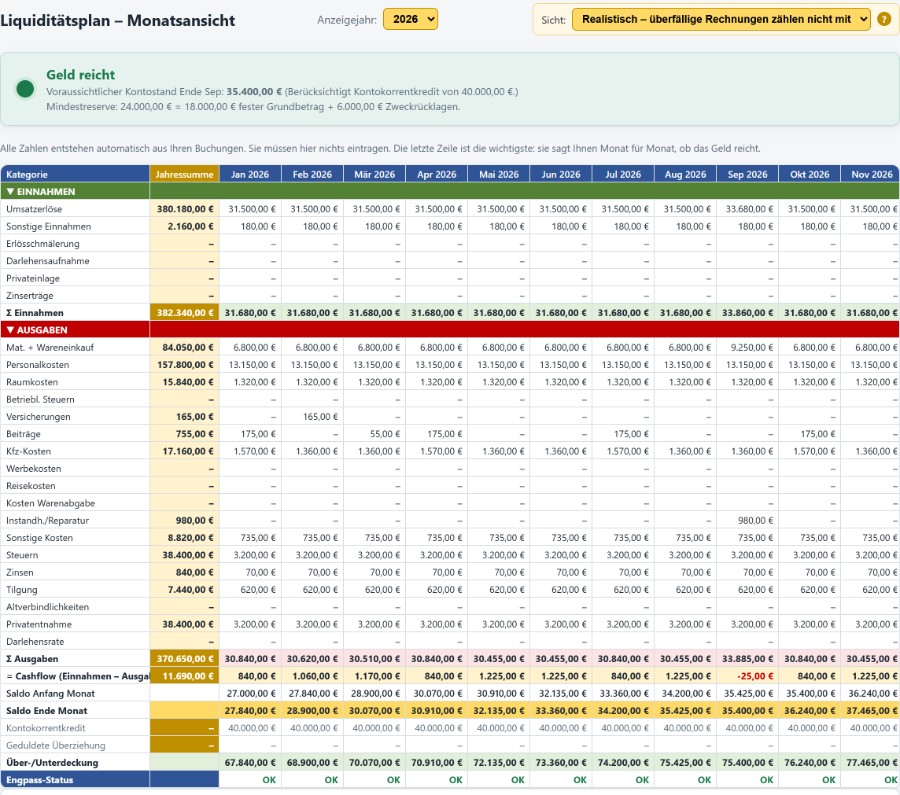Viewport: 900px width, 795px height.
Task: Open the Anzeigejahr 2026 dropdown
Action: (410, 19)
